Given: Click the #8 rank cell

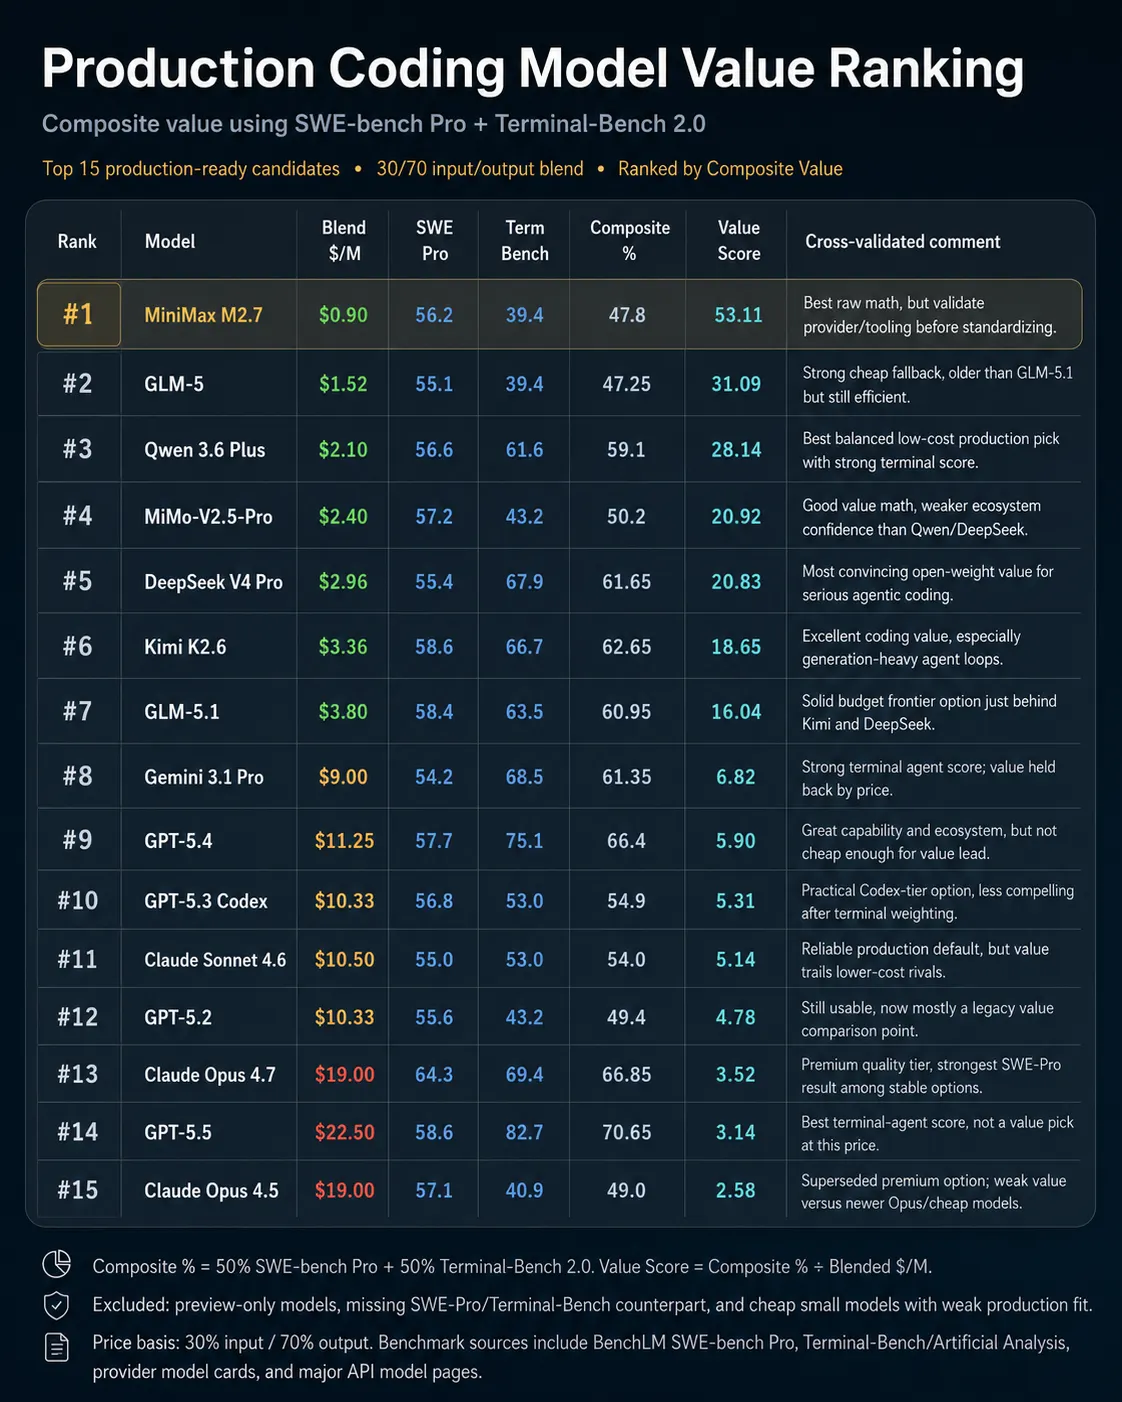Looking at the screenshot, I should pyautogui.click(x=78, y=776).
